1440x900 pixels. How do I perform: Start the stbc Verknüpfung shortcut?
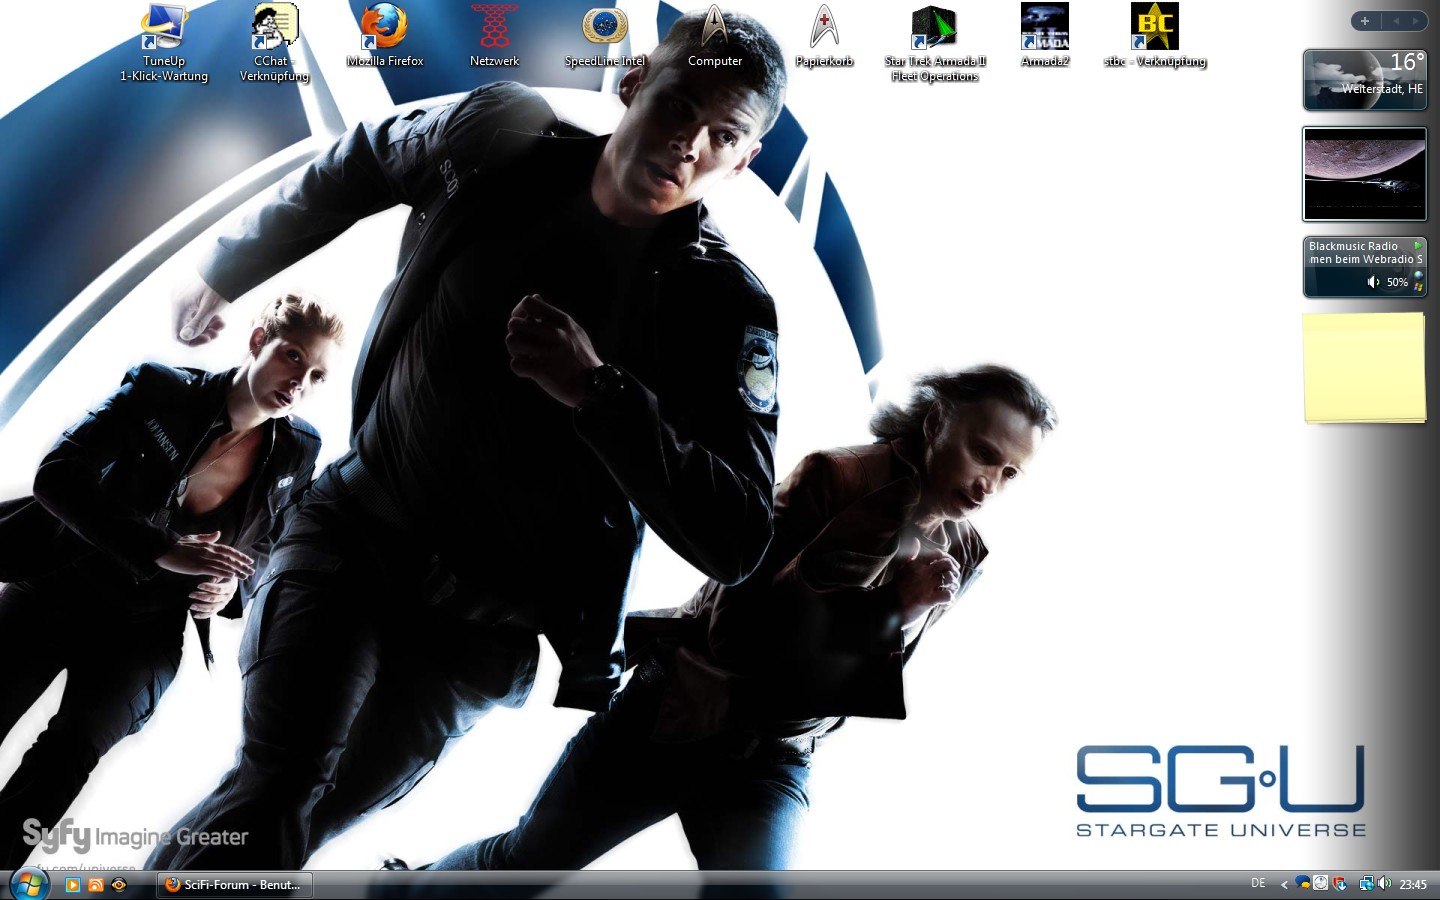pyautogui.click(x=1154, y=28)
